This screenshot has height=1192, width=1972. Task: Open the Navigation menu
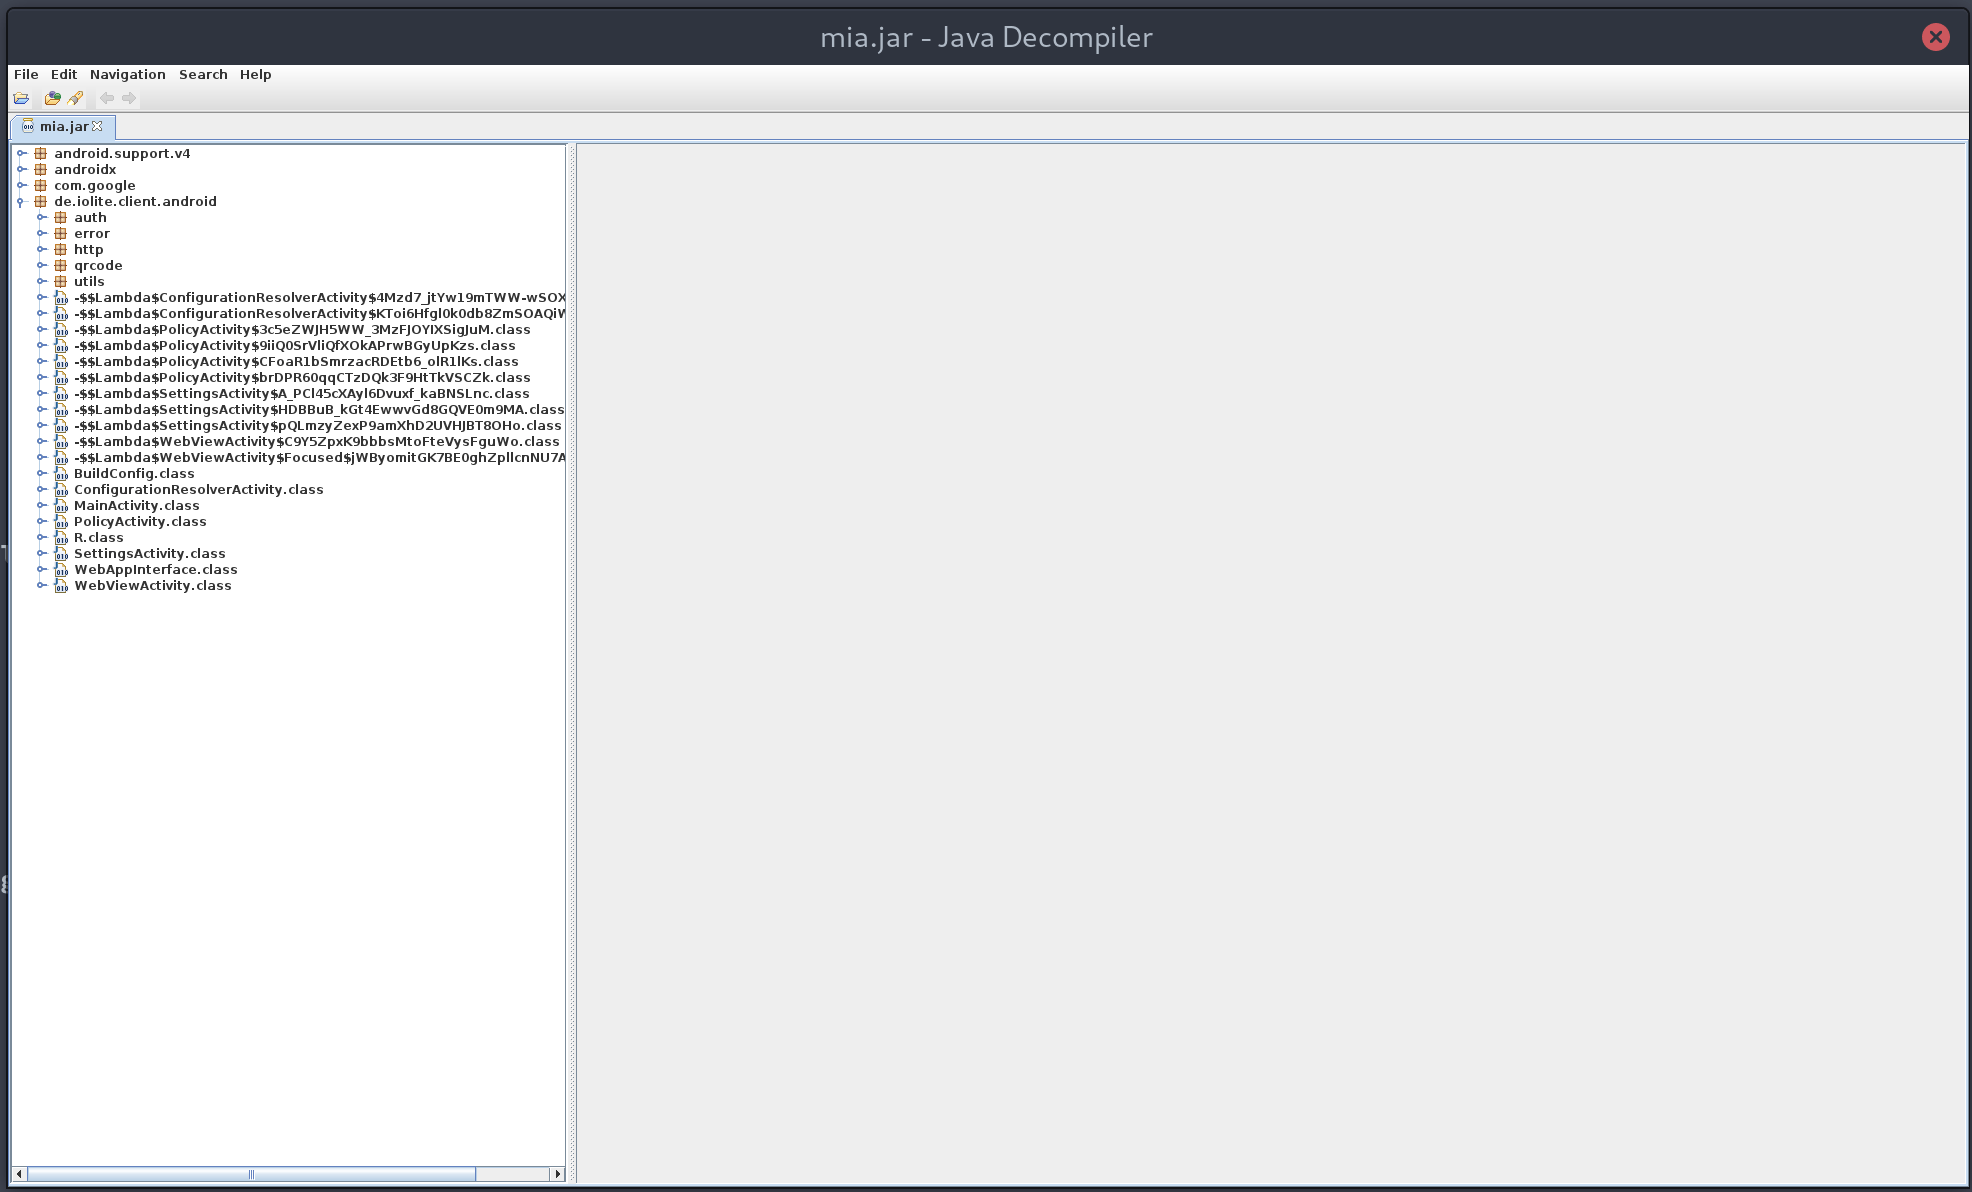[x=128, y=73]
